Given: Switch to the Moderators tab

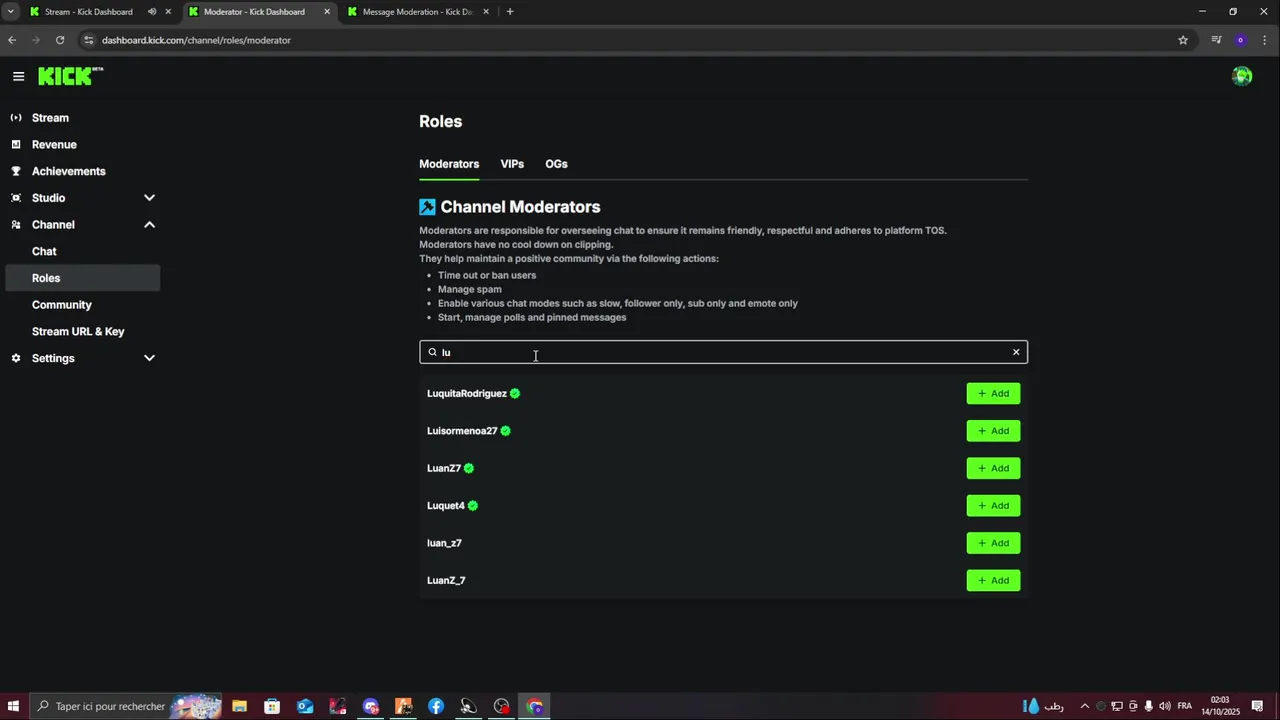Looking at the screenshot, I should coord(449,164).
